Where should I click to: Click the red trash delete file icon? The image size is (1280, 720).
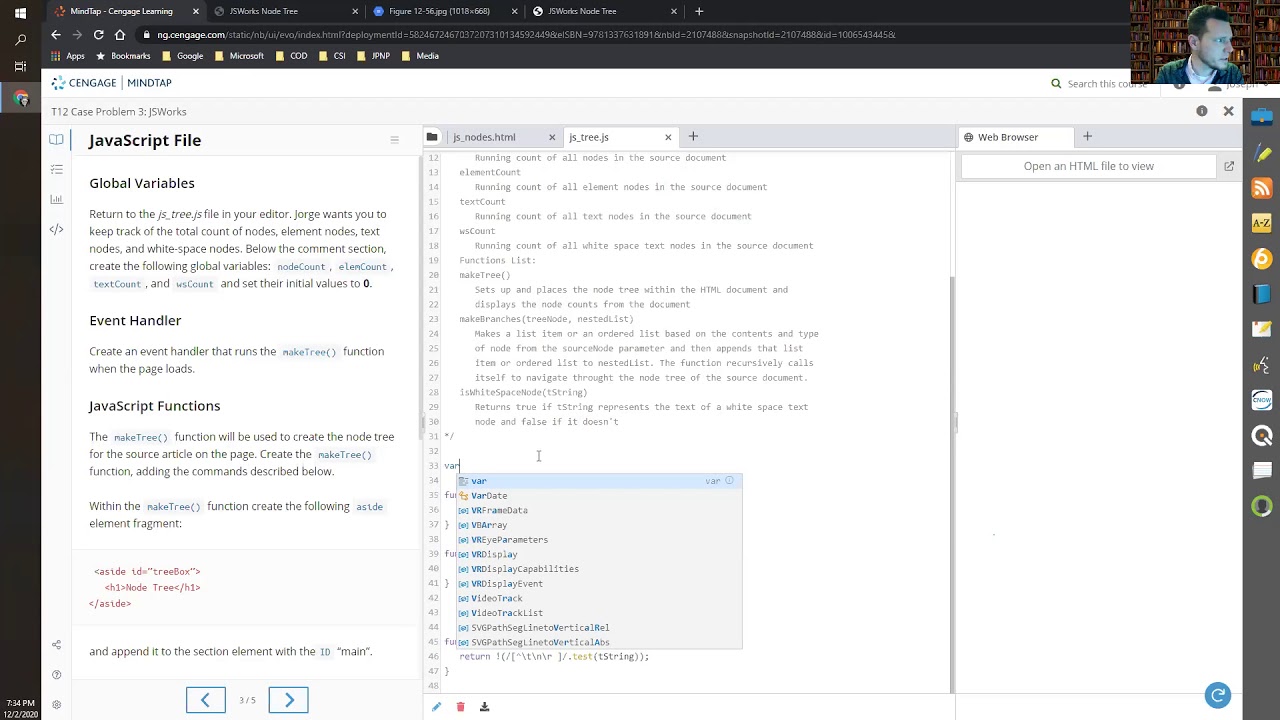[460, 707]
